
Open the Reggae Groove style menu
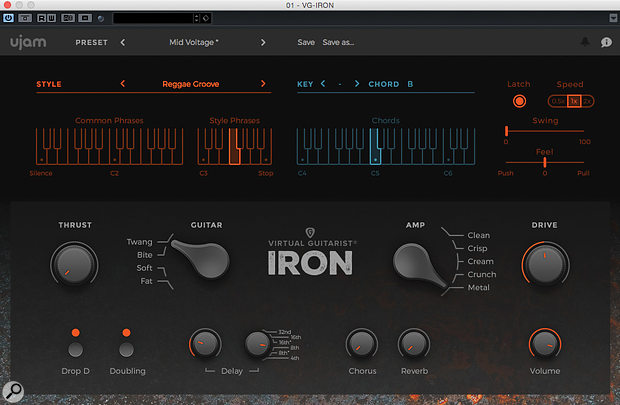point(191,84)
